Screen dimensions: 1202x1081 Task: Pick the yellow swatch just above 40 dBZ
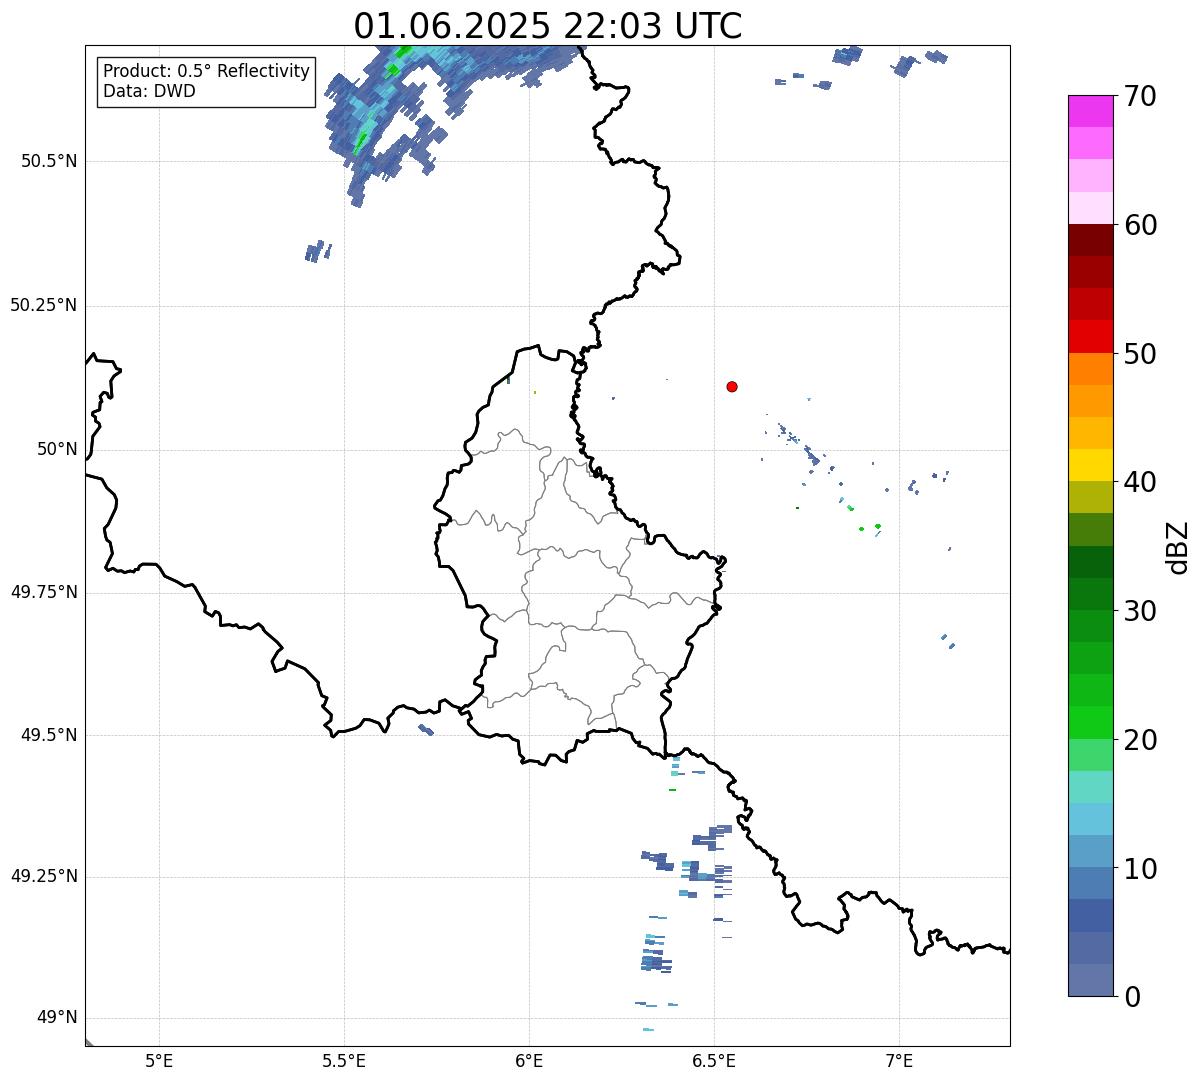click(x=1091, y=465)
